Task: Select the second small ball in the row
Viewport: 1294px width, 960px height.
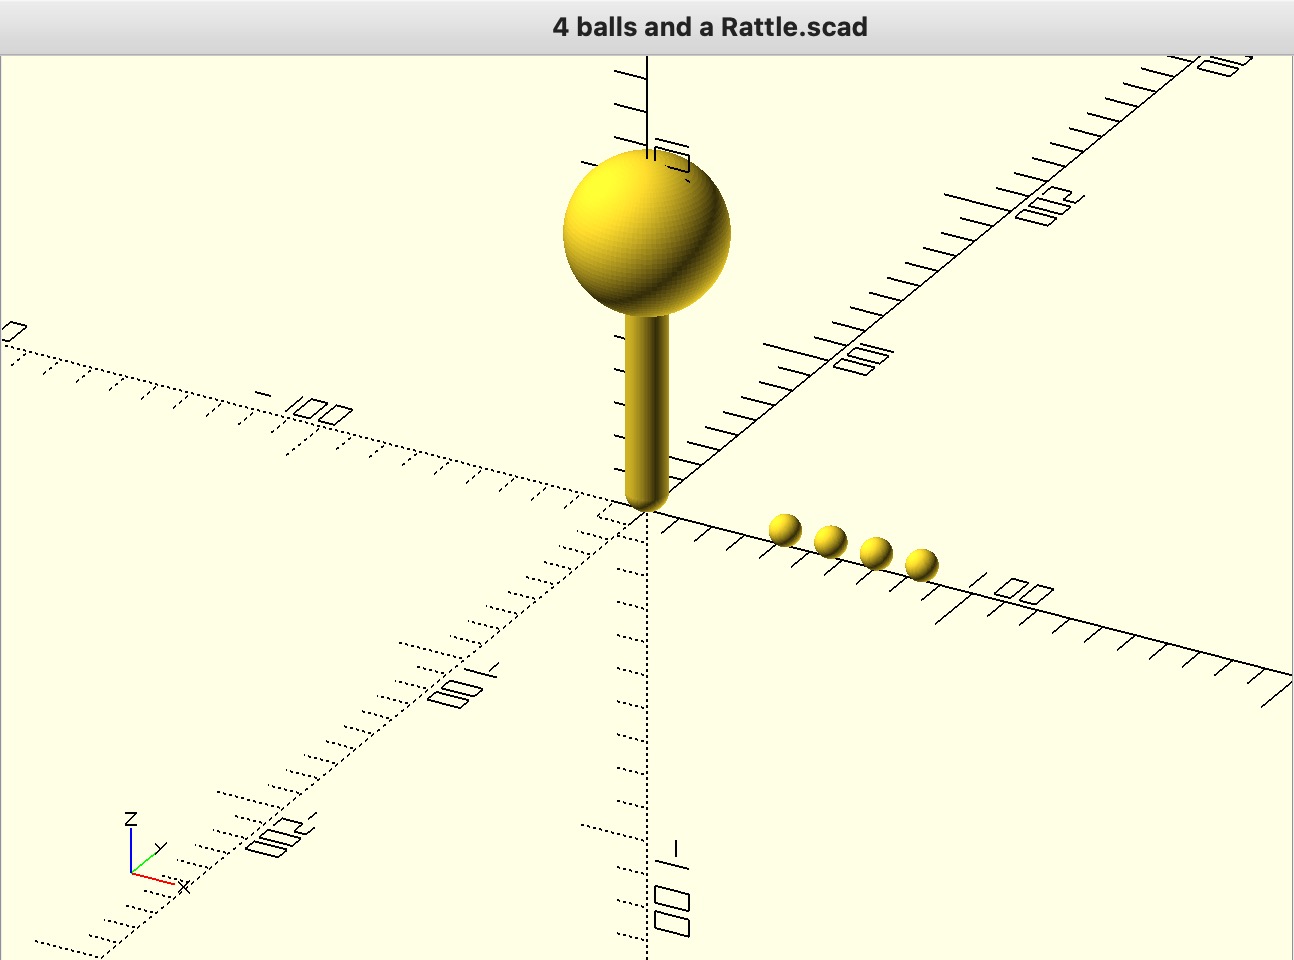Action: click(x=830, y=541)
